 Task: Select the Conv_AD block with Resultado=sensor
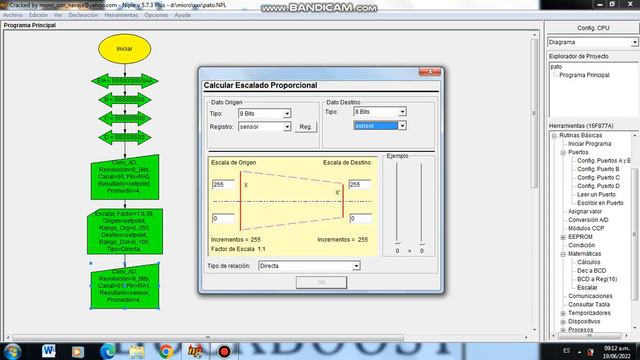125,286
